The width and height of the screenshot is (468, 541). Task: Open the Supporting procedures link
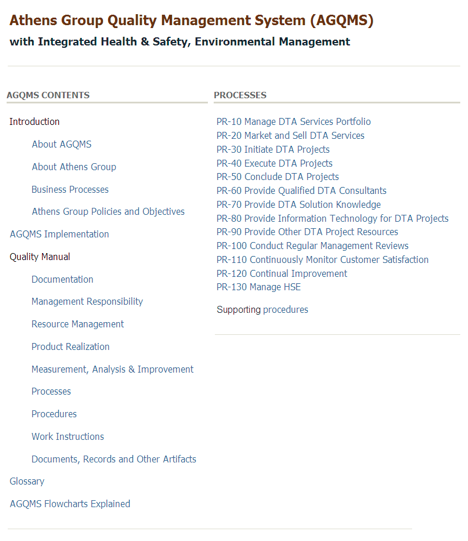tap(262, 309)
